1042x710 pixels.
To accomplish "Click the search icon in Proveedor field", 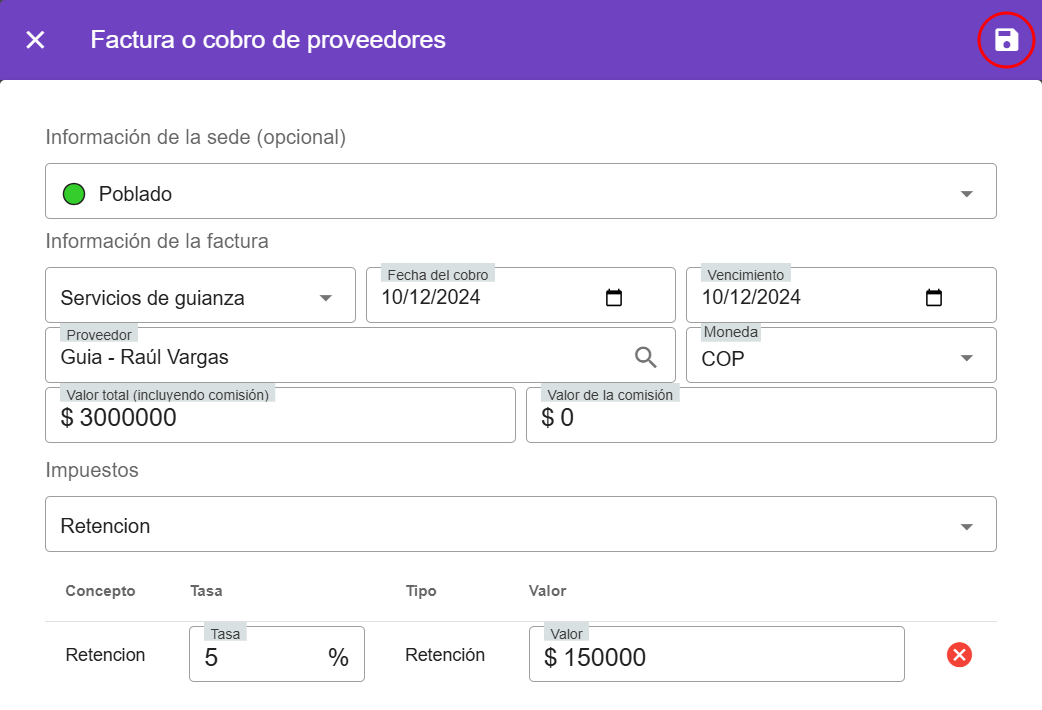I will 646,356.
